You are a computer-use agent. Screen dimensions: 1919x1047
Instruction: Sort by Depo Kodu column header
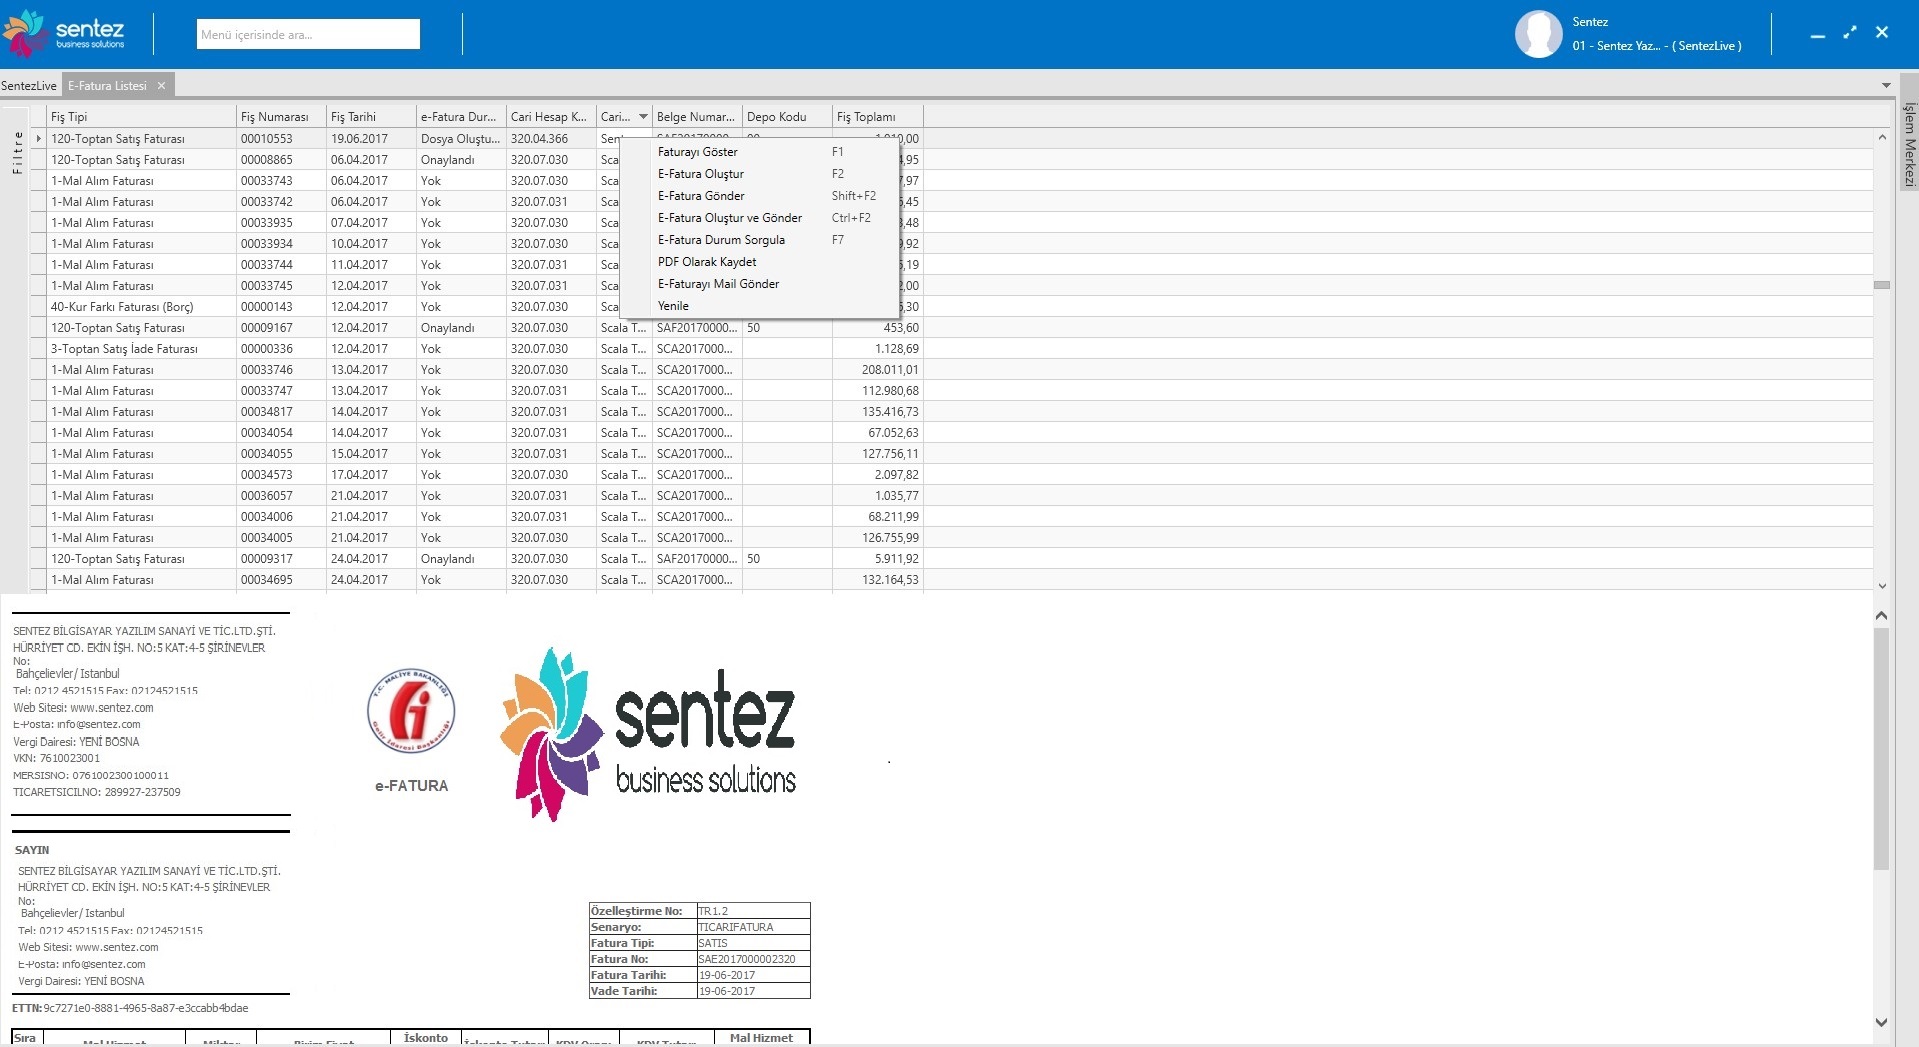(x=787, y=117)
